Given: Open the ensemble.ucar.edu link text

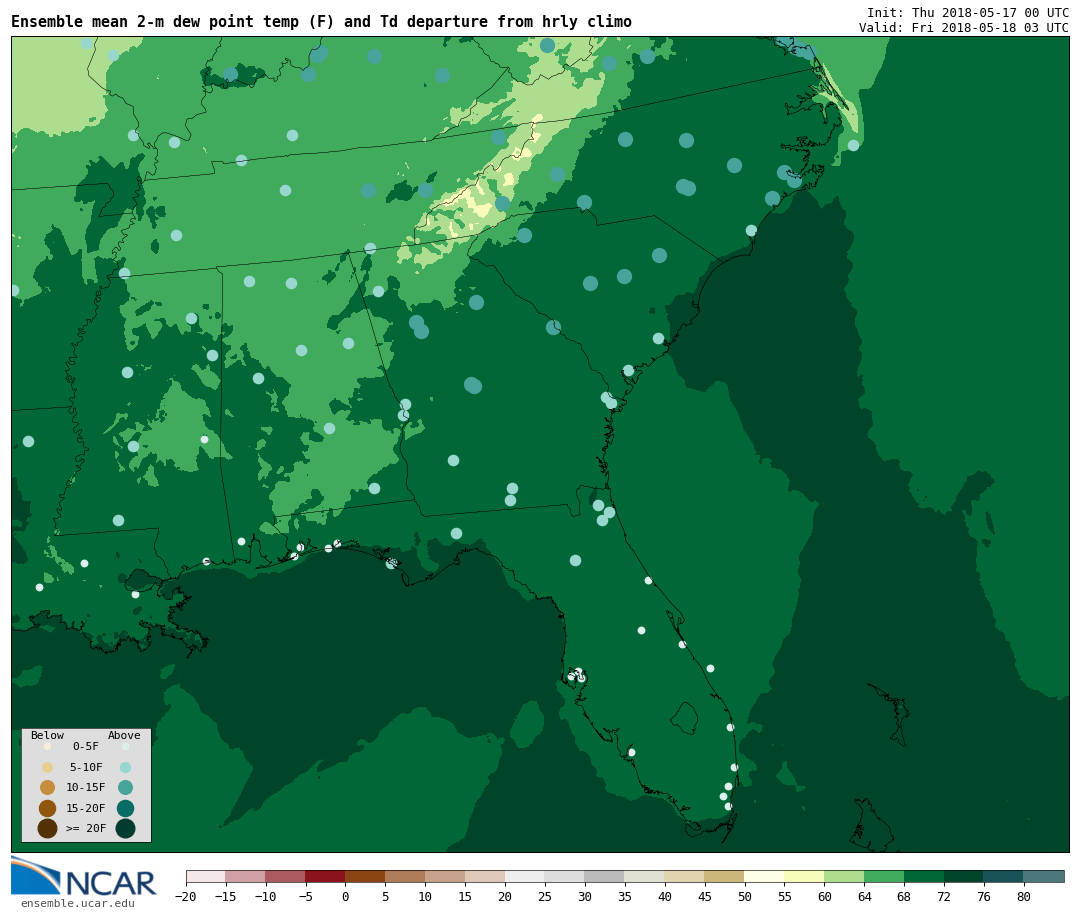Looking at the screenshot, I should pyautogui.click(x=78, y=903).
